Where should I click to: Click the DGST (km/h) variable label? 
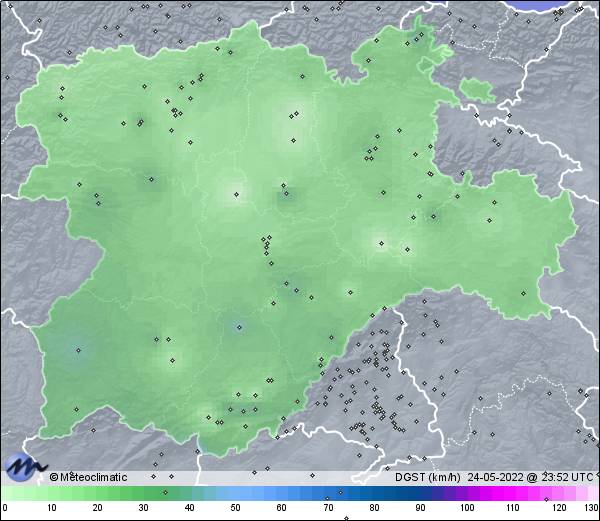pos(428,477)
